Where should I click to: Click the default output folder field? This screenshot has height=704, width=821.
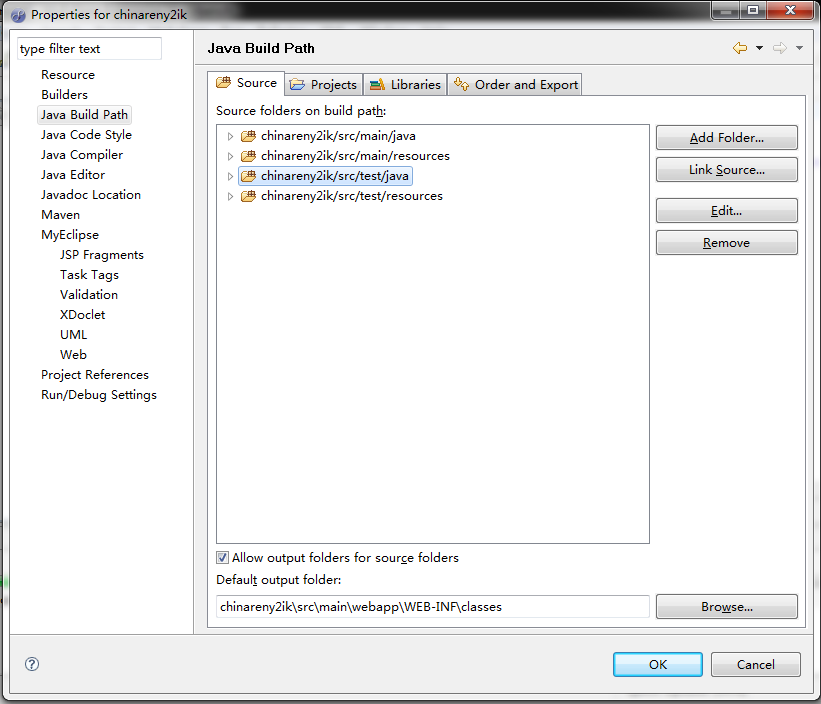[432, 607]
